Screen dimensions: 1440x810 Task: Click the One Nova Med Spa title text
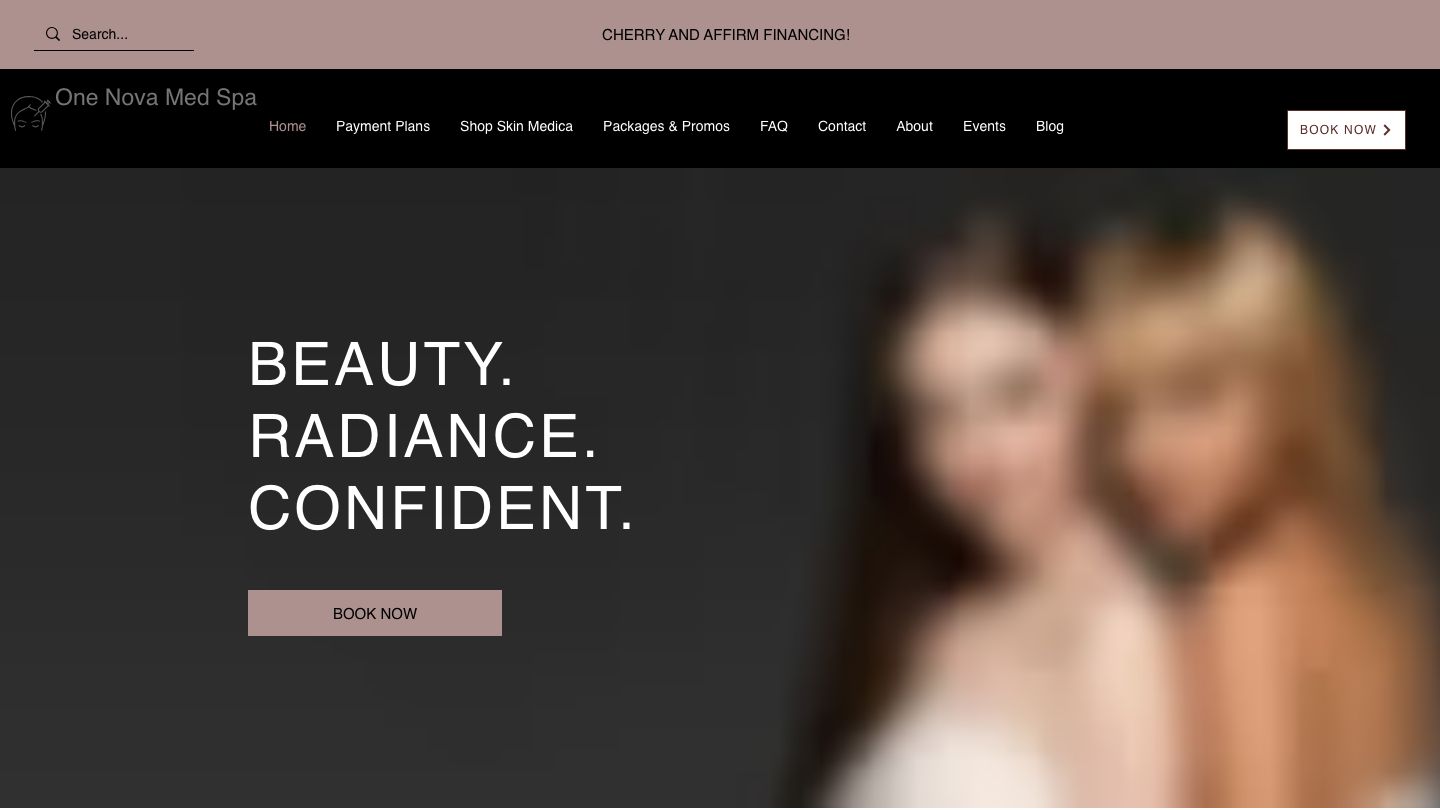[156, 97]
